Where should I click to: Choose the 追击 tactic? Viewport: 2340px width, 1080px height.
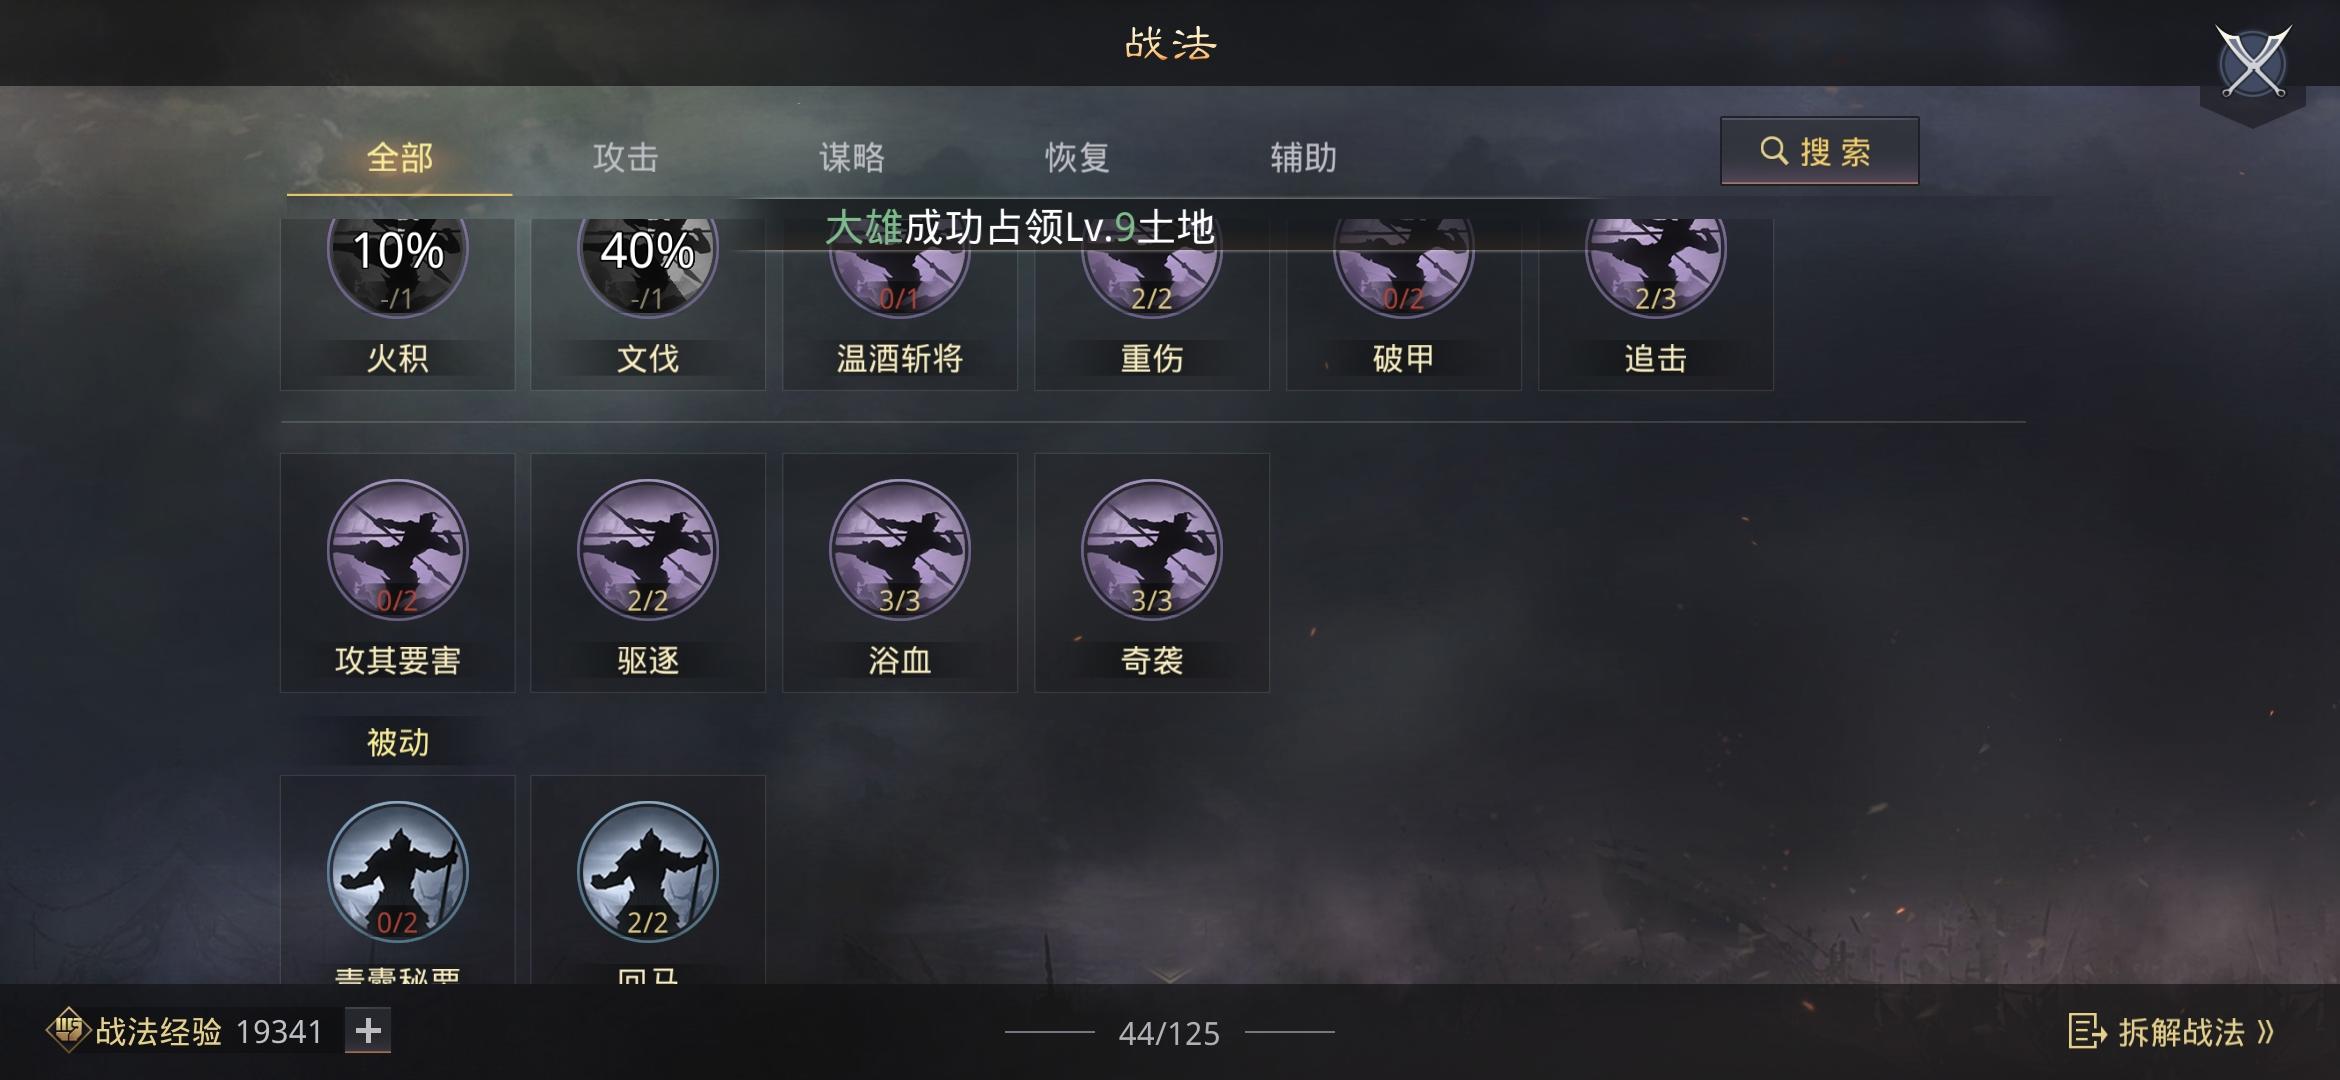click(x=1655, y=302)
